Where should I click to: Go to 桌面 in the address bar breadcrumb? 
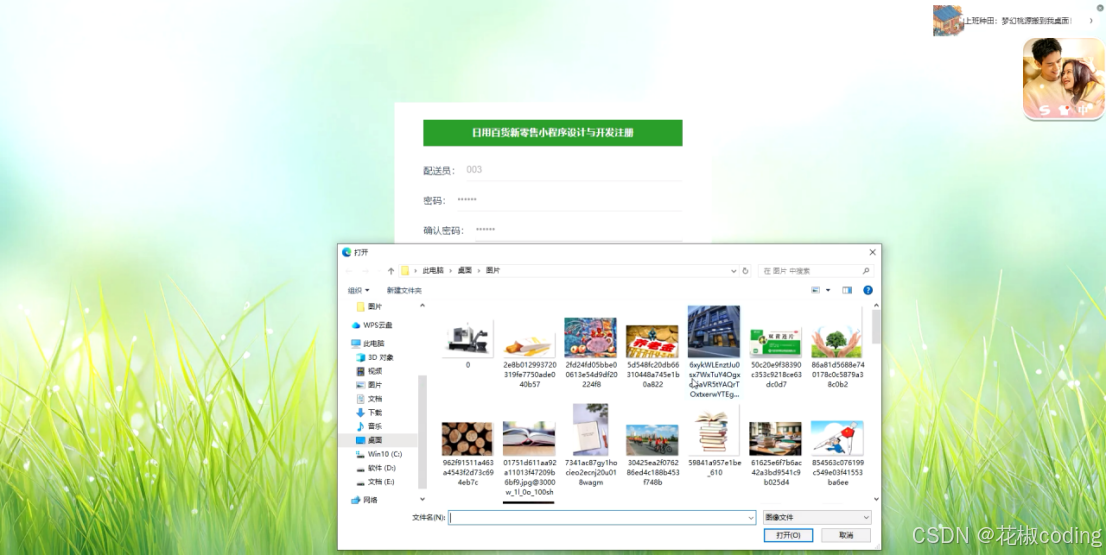click(465, 271)
